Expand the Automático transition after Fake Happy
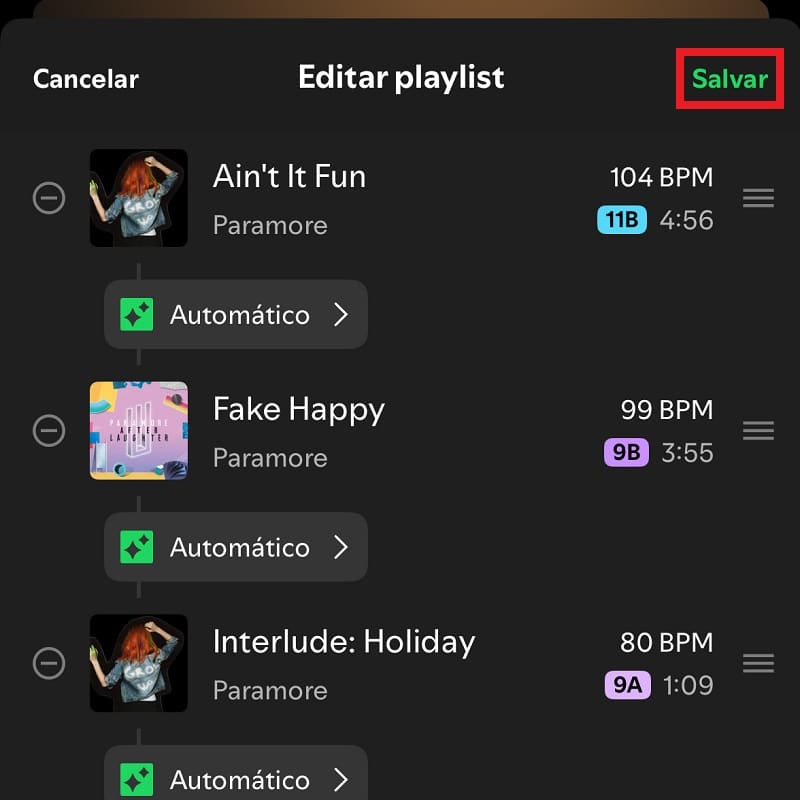This screenshot has height=800, width=800. click(341, 547)
